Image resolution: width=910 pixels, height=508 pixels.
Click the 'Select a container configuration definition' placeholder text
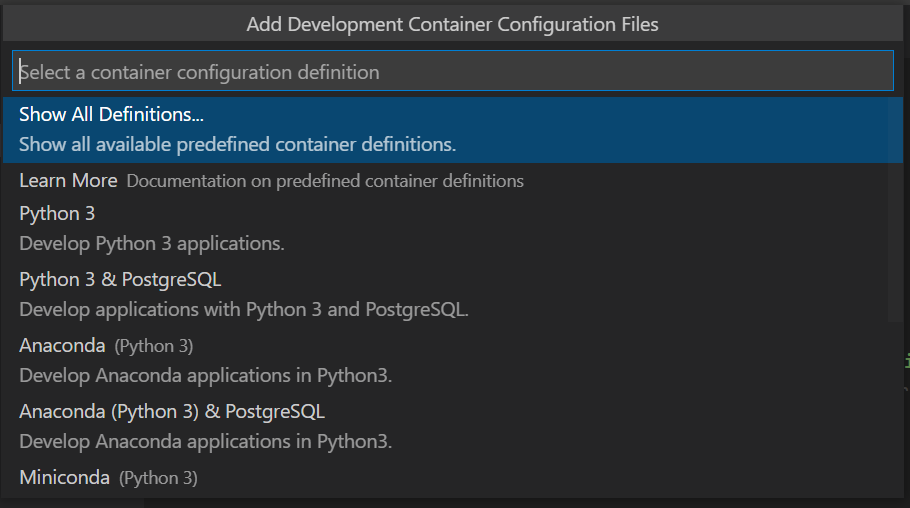200,73
